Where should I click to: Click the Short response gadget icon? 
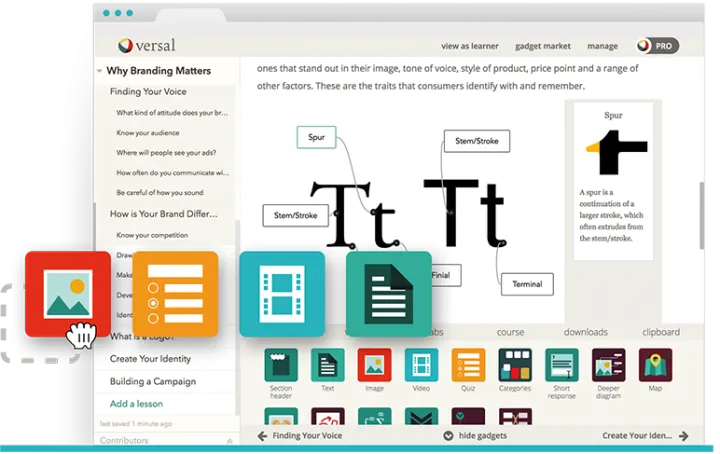[562, 364]
